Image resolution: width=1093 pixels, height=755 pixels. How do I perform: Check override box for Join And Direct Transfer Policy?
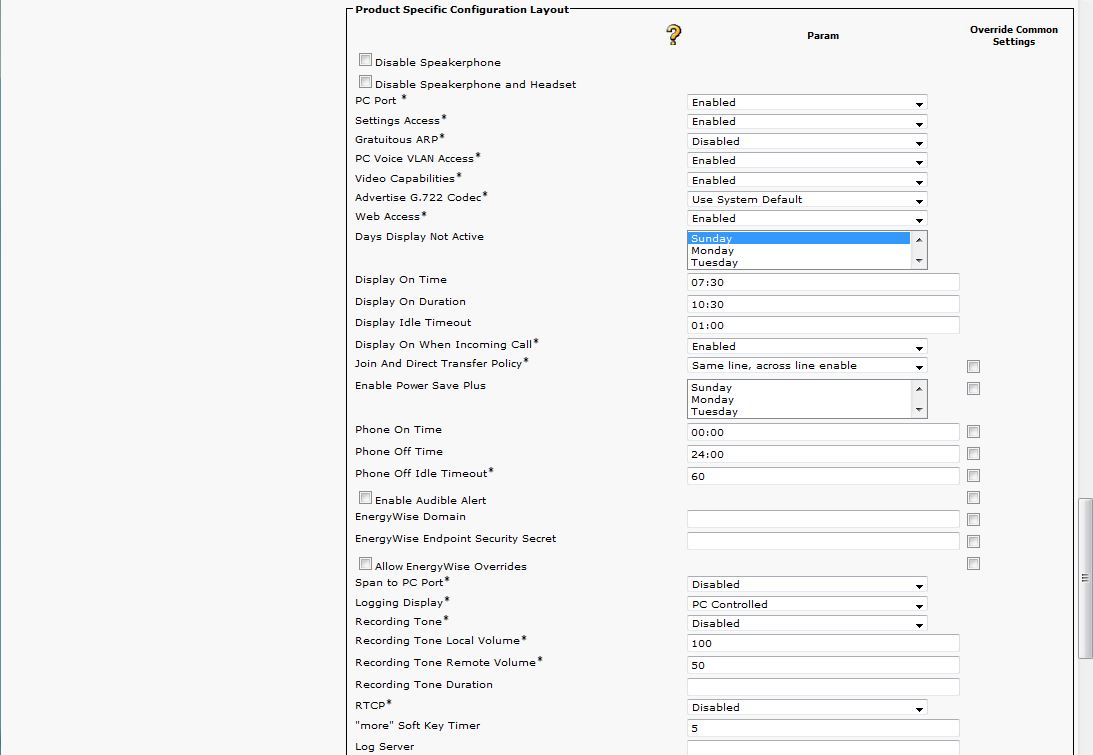pyautogui.click(x=973, y=367)
